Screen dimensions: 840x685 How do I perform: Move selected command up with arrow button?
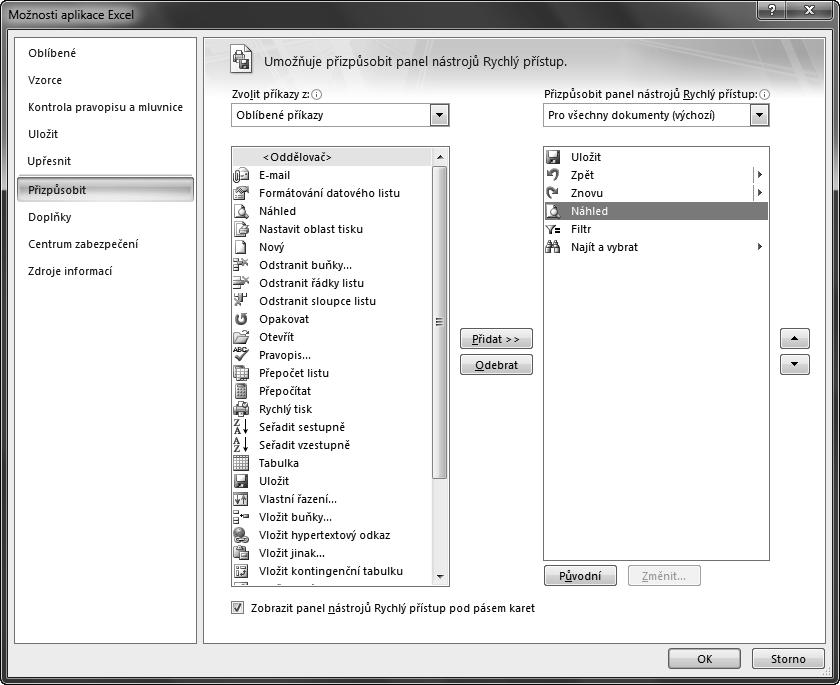point(794,338)
